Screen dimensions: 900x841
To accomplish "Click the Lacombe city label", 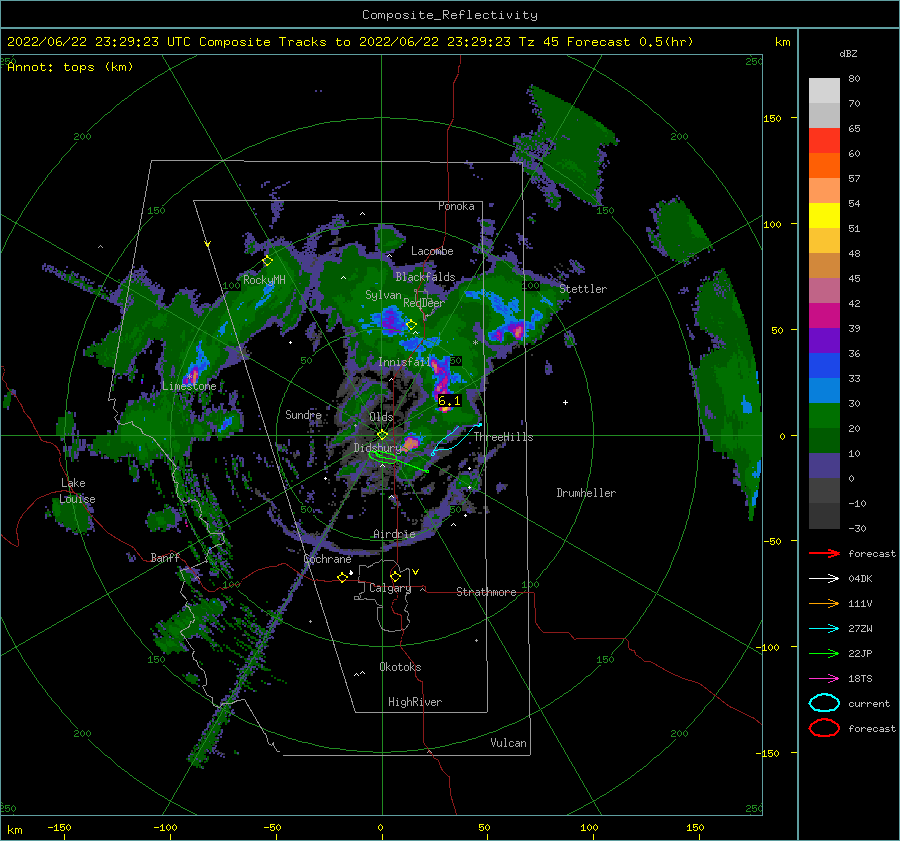I will tap(432, 251).
